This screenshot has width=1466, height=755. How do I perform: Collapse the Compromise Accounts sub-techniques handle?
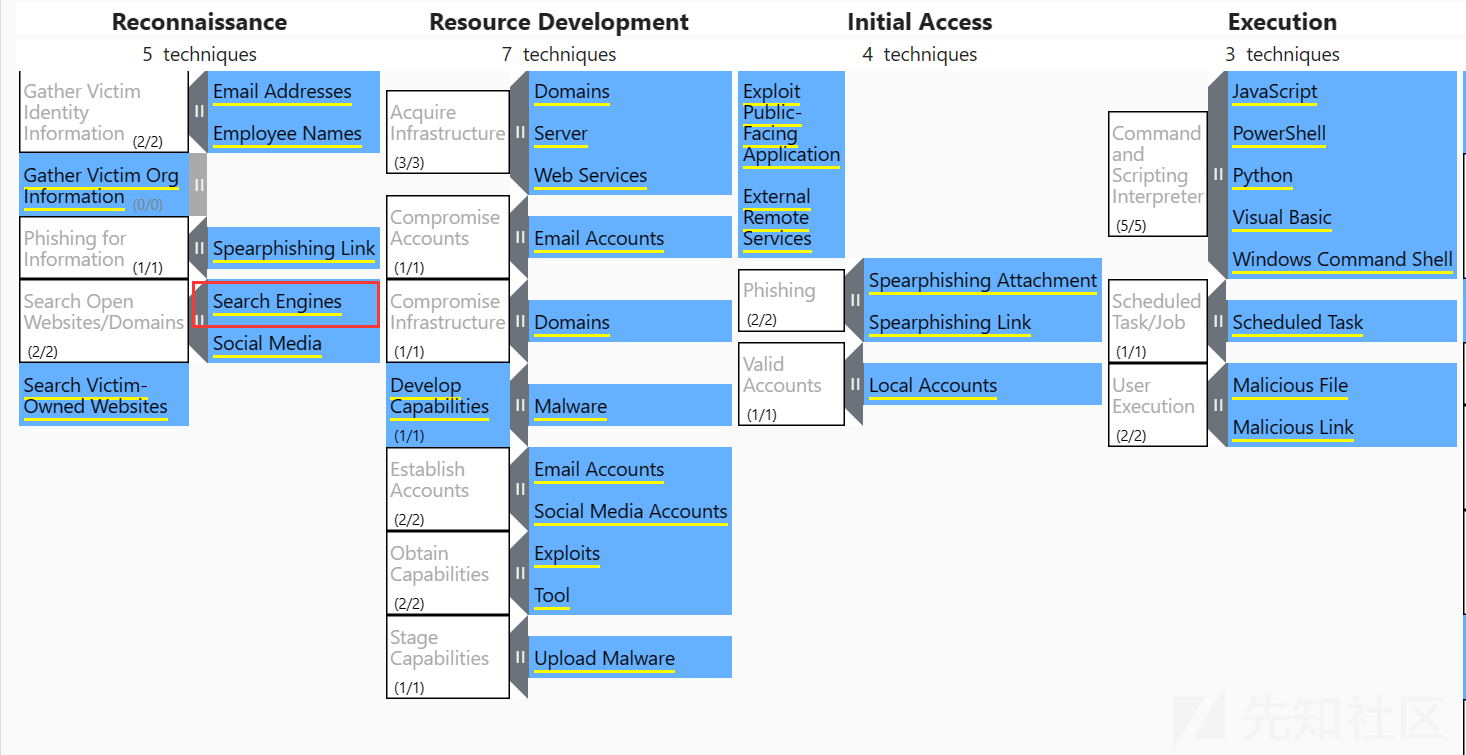point(520,237)
